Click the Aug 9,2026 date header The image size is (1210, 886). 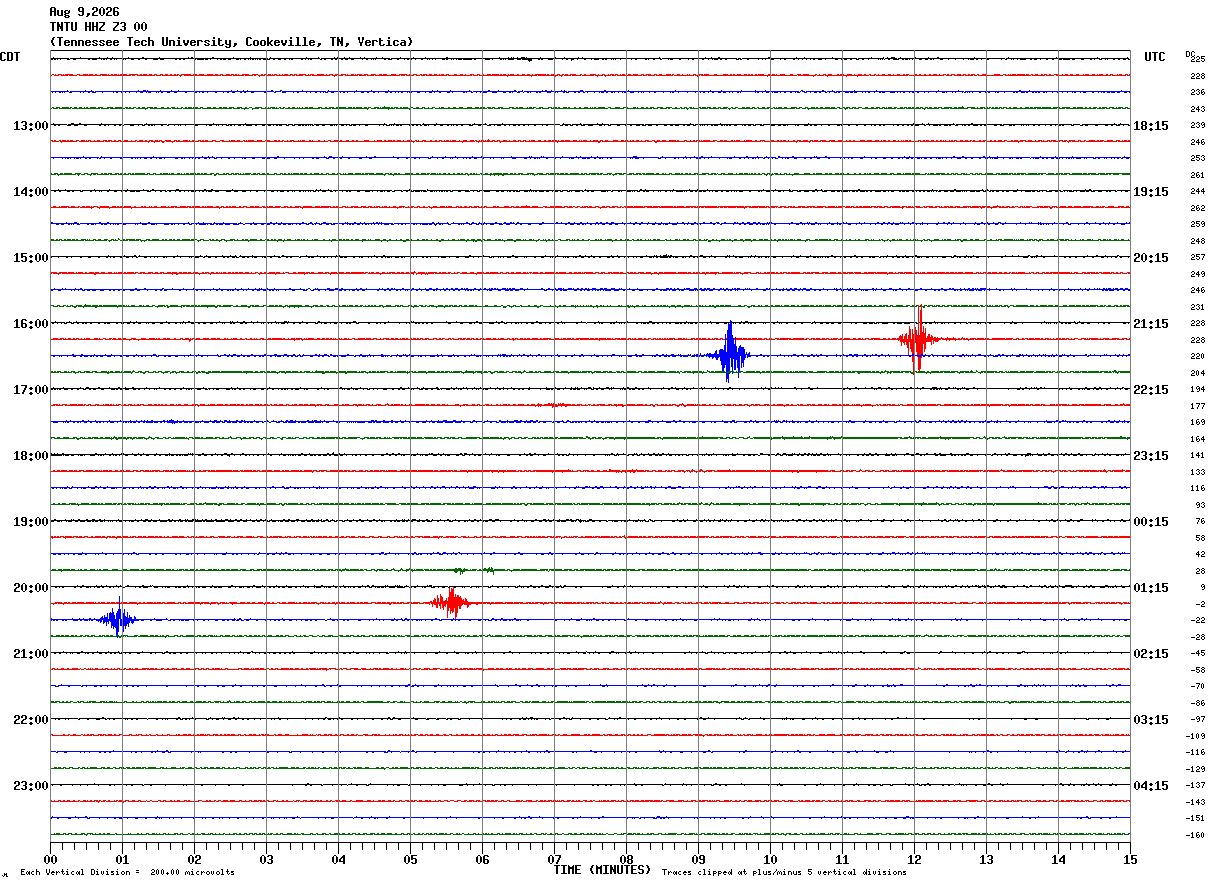(84, 12)
